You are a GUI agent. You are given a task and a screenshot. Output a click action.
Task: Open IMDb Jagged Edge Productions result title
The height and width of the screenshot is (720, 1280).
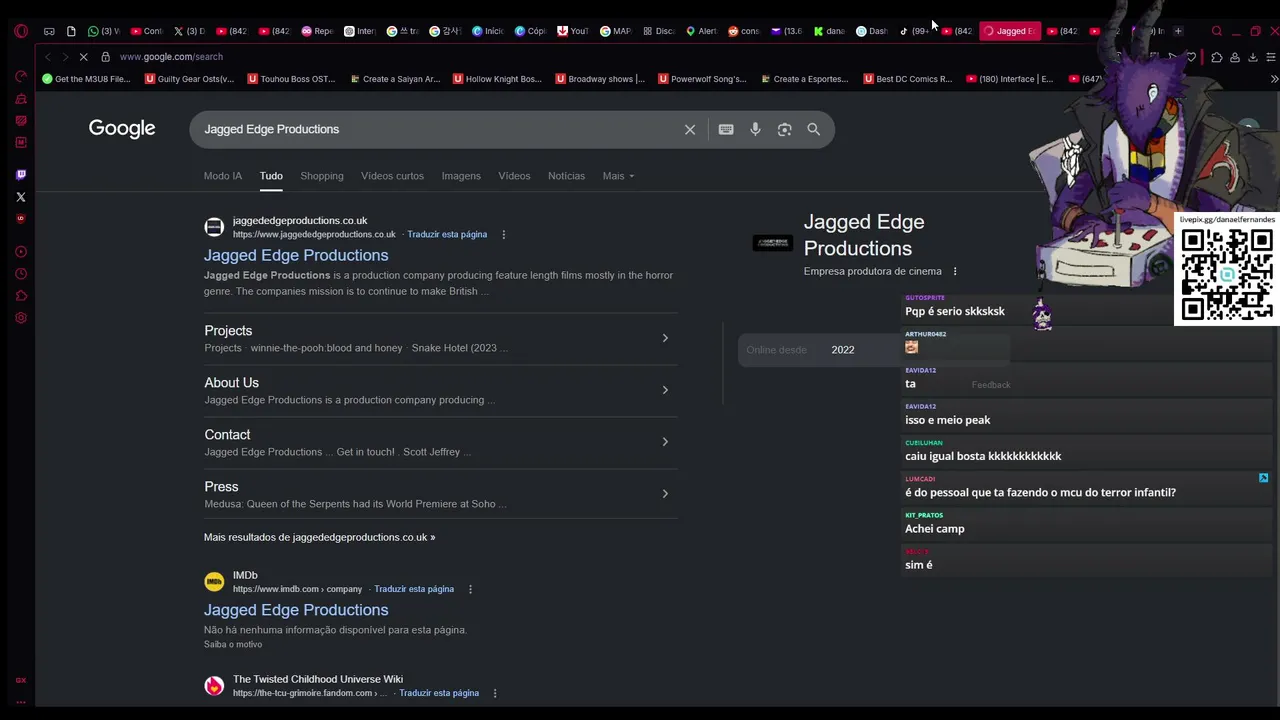(x=296, y=610)
